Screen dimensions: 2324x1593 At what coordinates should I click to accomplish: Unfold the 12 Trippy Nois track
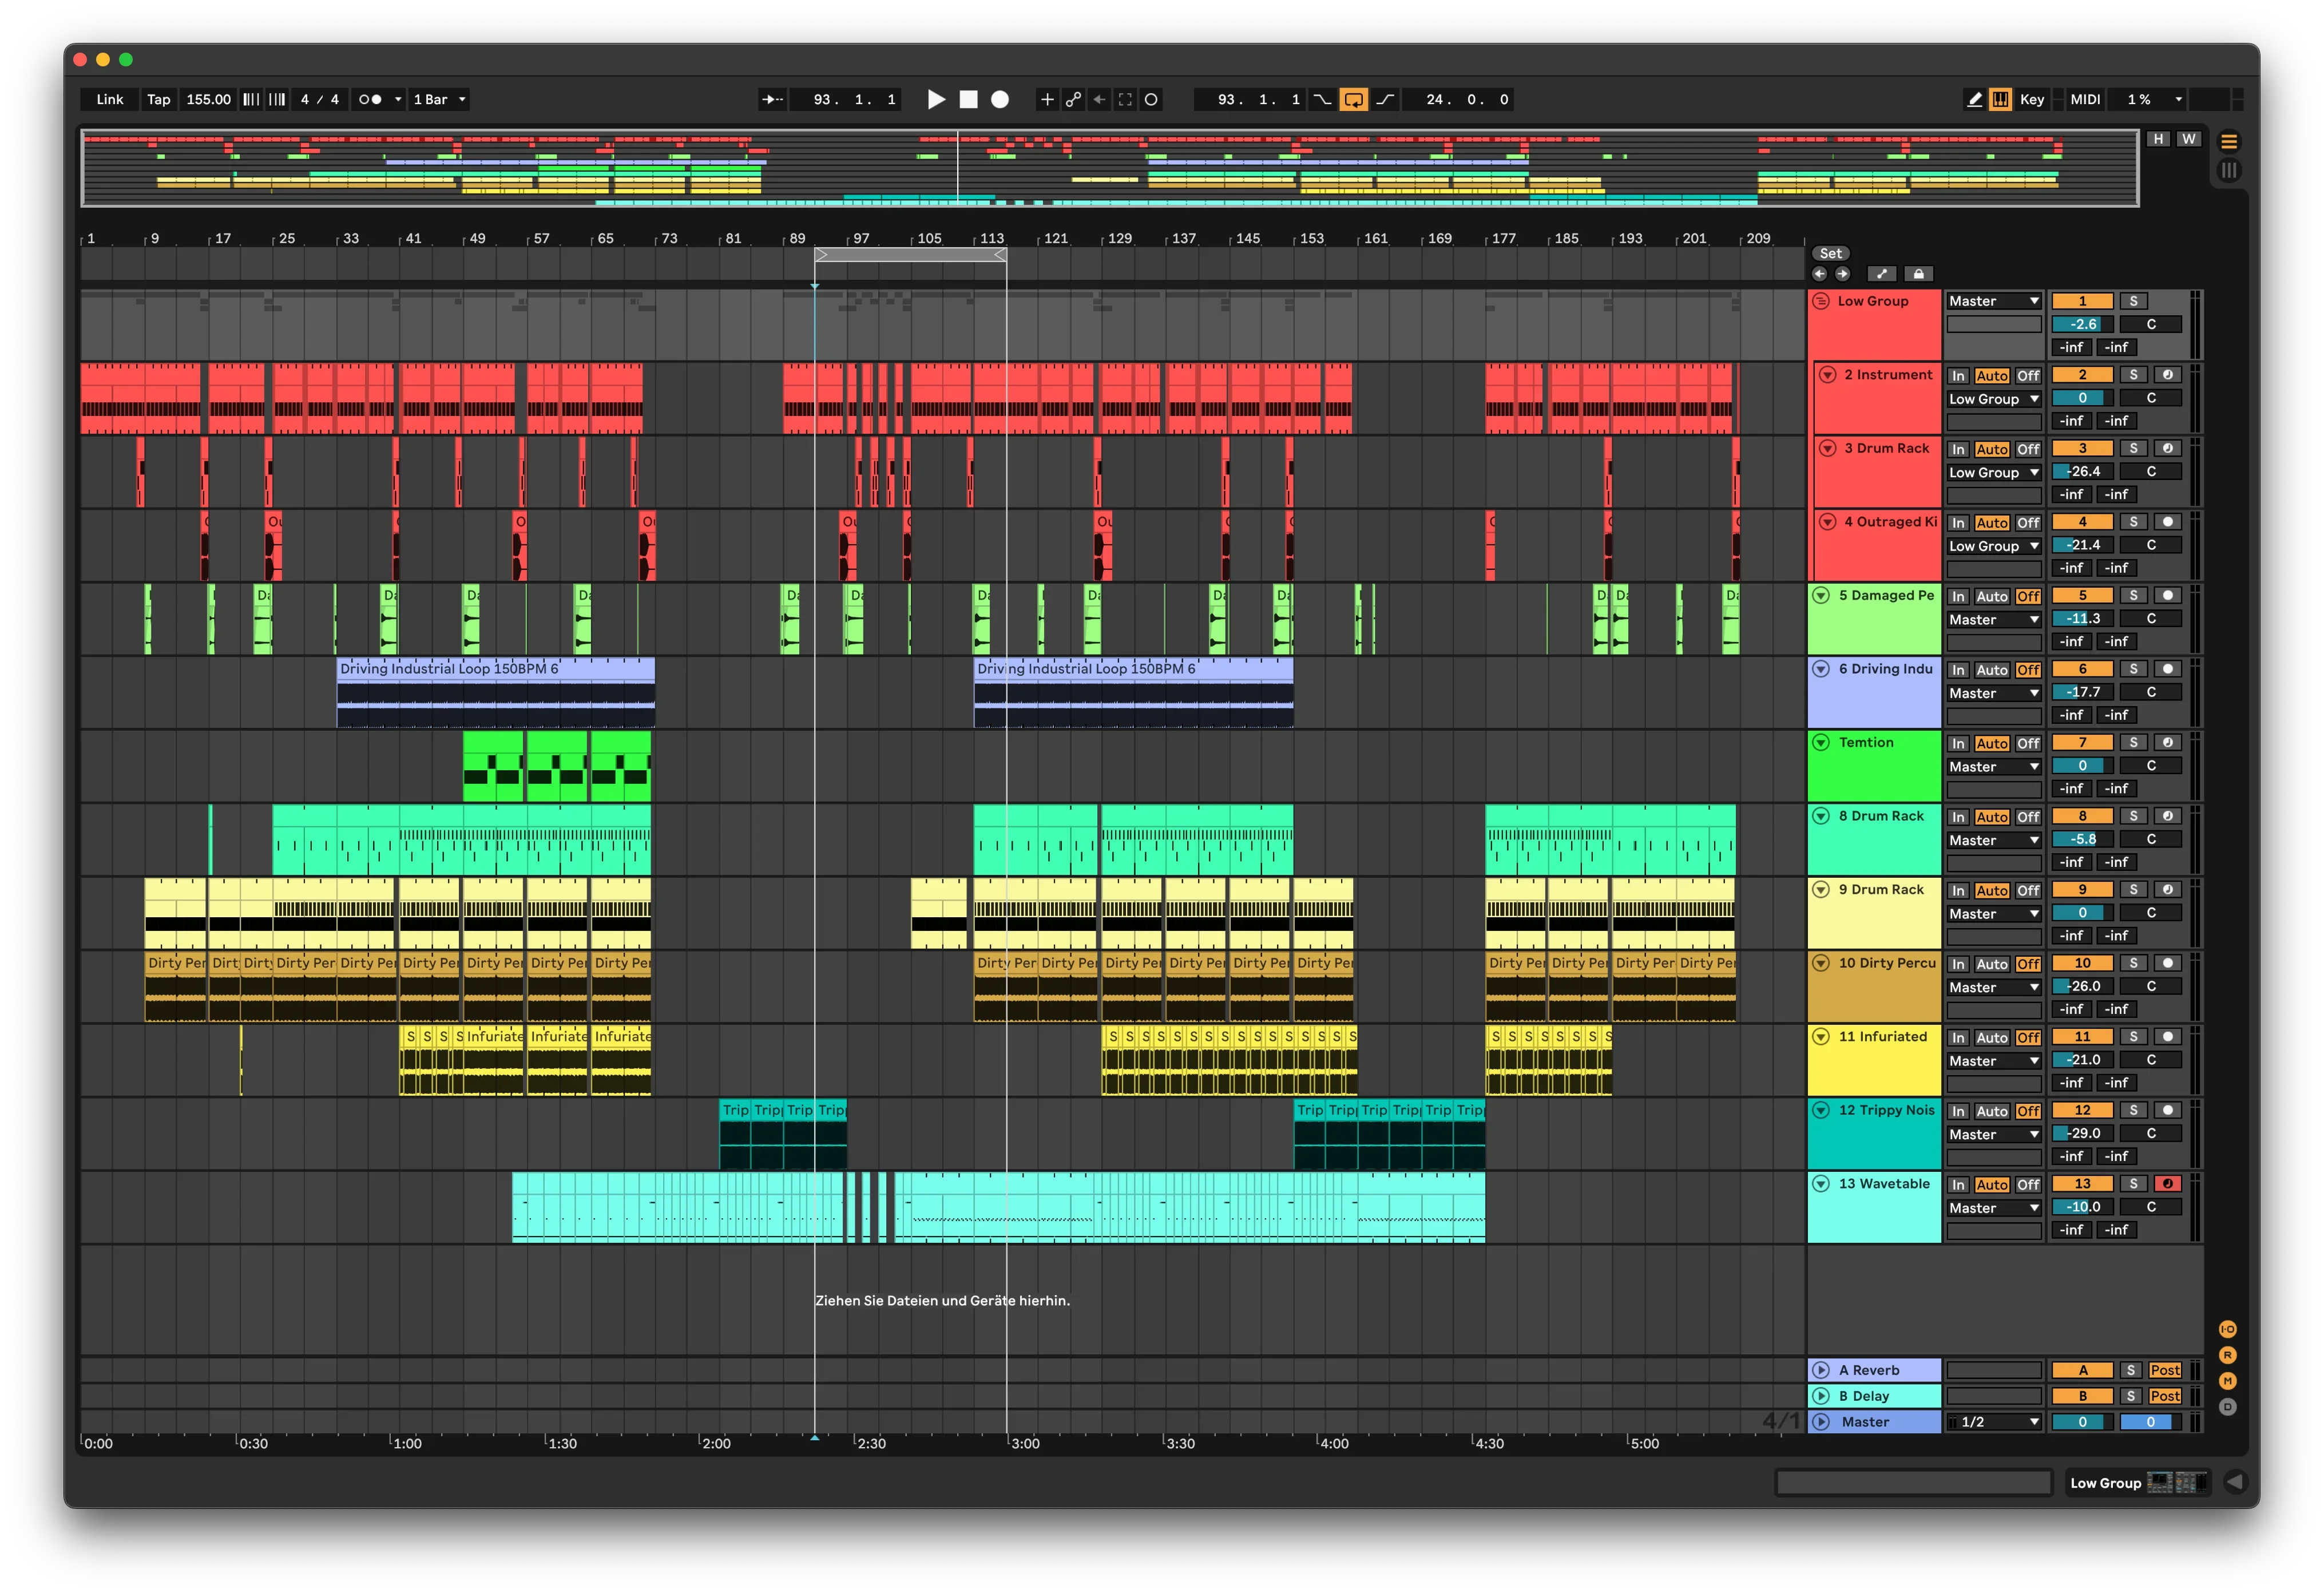point(1821,1110)
